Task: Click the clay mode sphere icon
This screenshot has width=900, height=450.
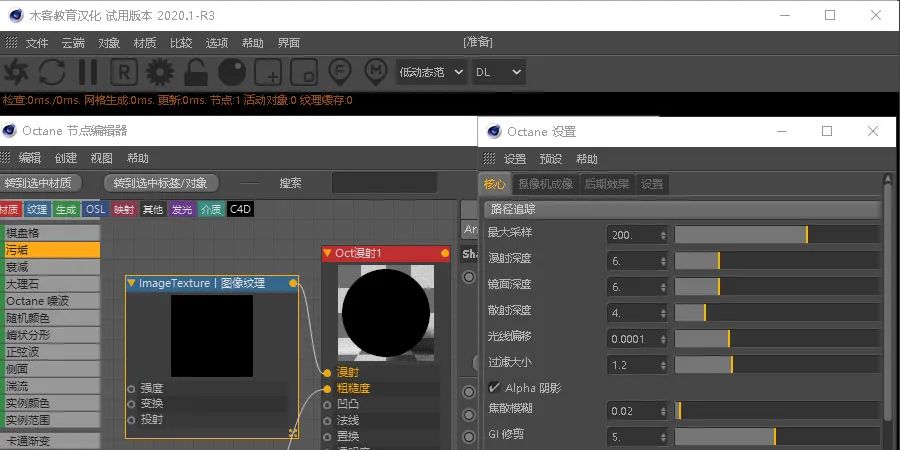Action: coord(232,72)
